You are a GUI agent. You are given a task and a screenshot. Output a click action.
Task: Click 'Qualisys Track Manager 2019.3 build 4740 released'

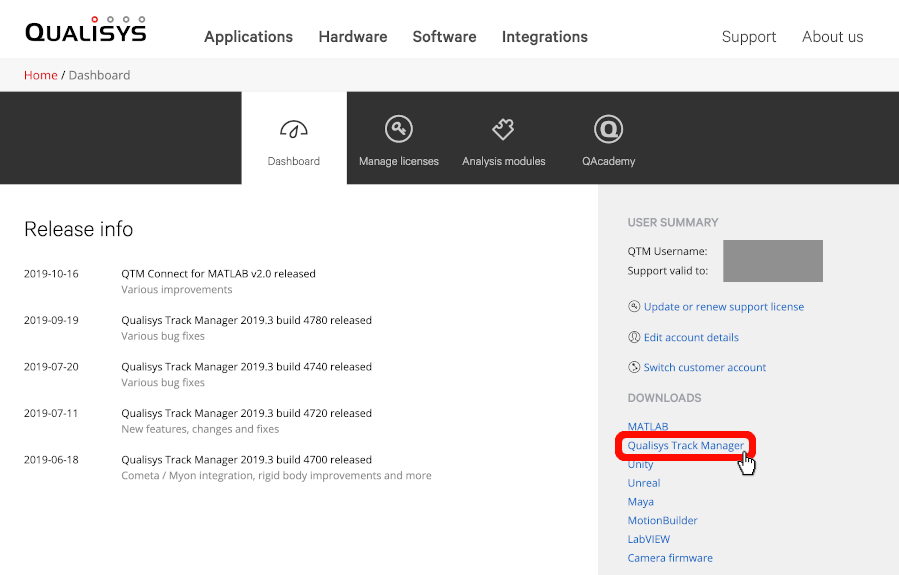[x=246, y=366]
